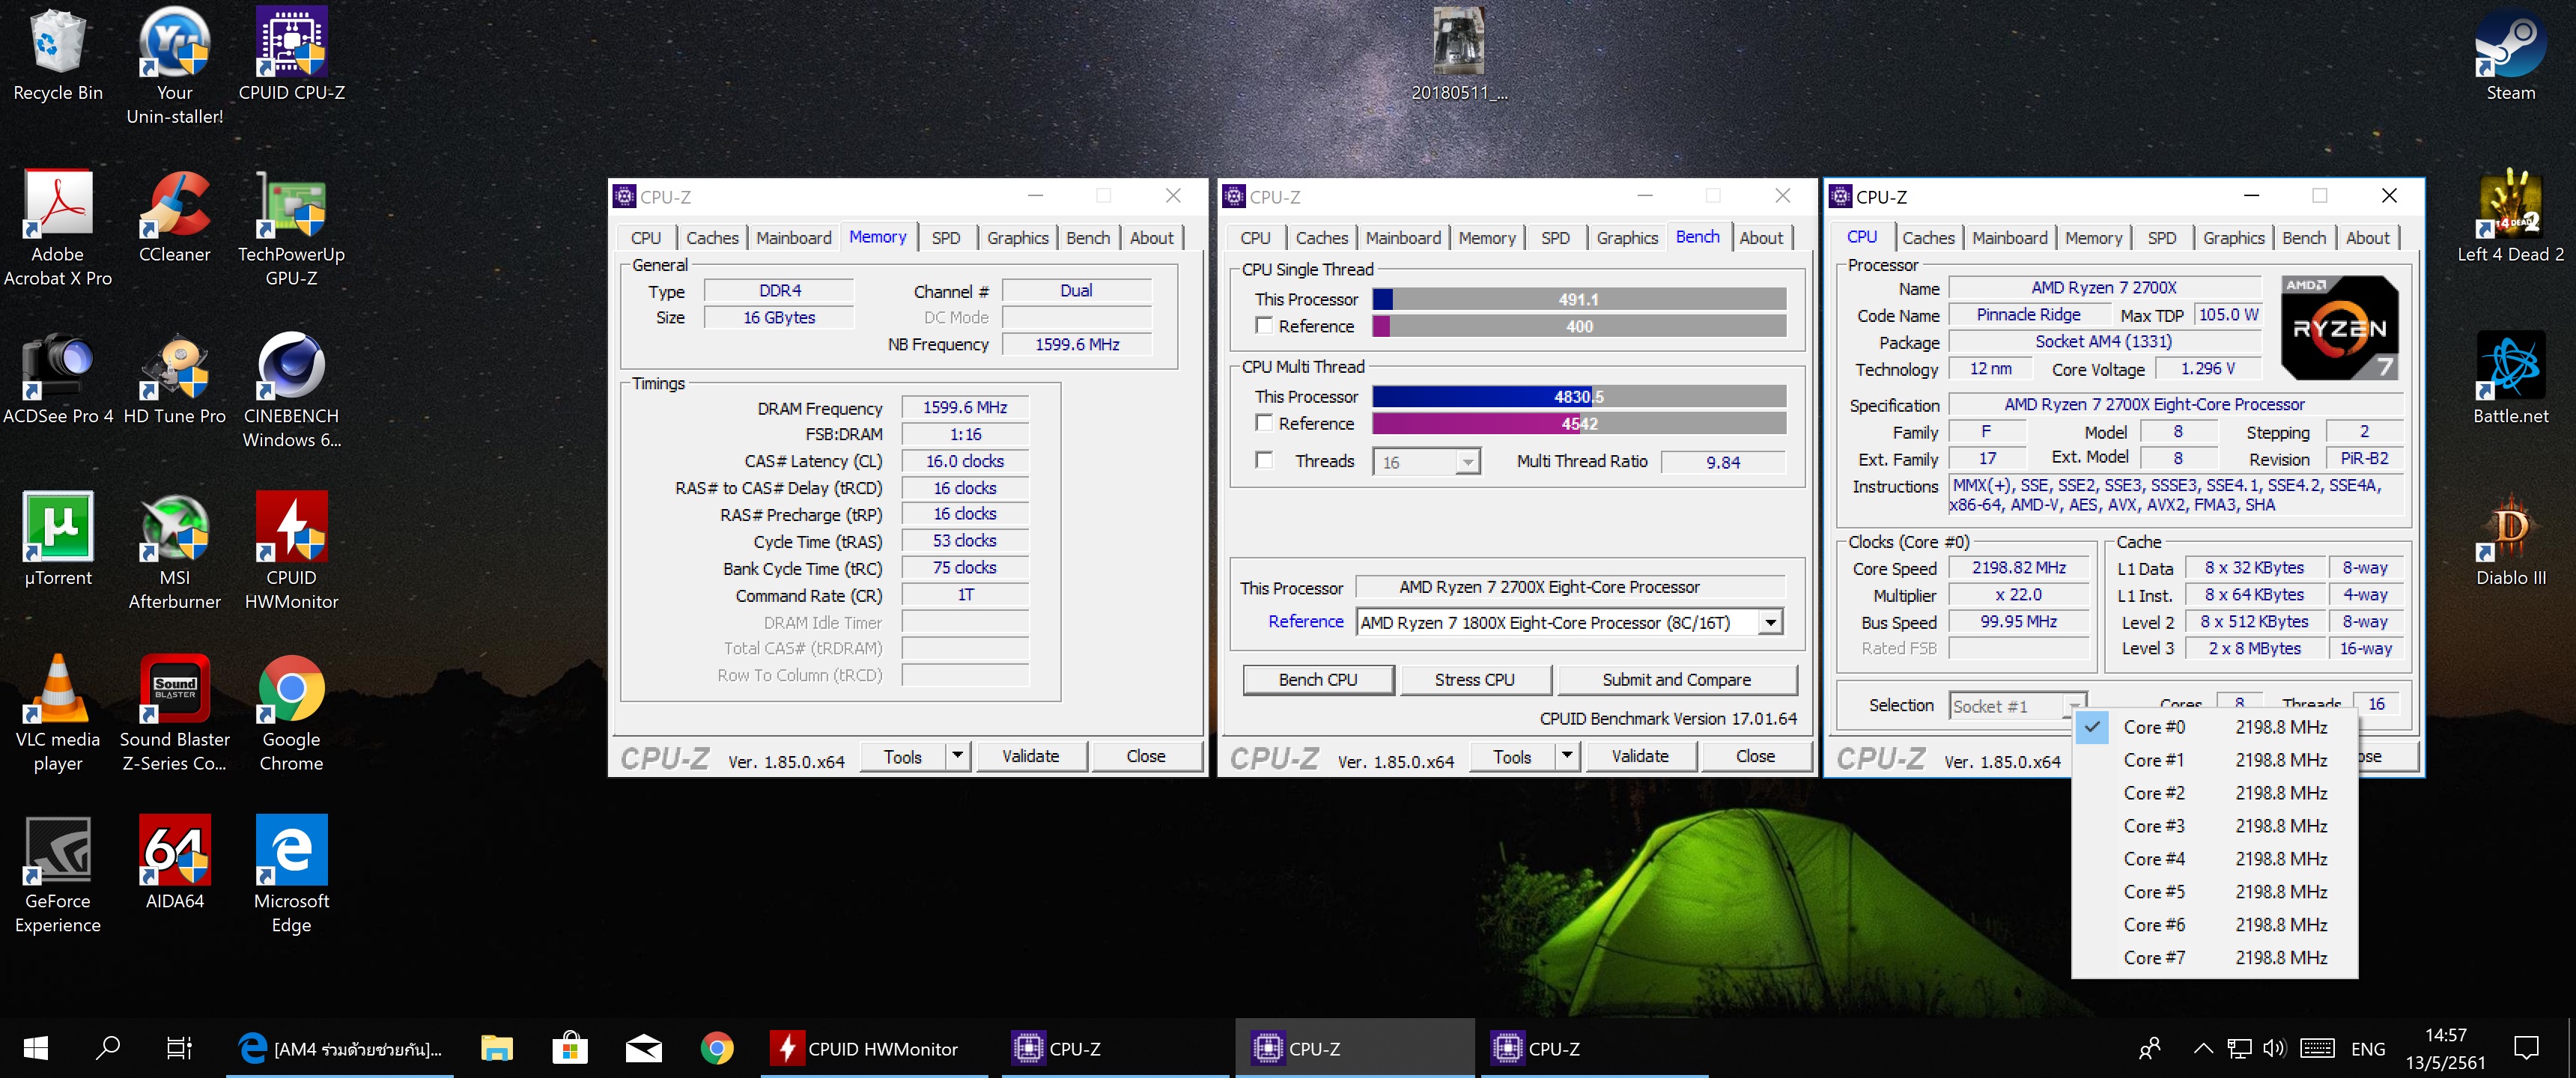Open the Reference processor dropdown
This screenshot has height=1078, width=2576.
(1770, 622)
